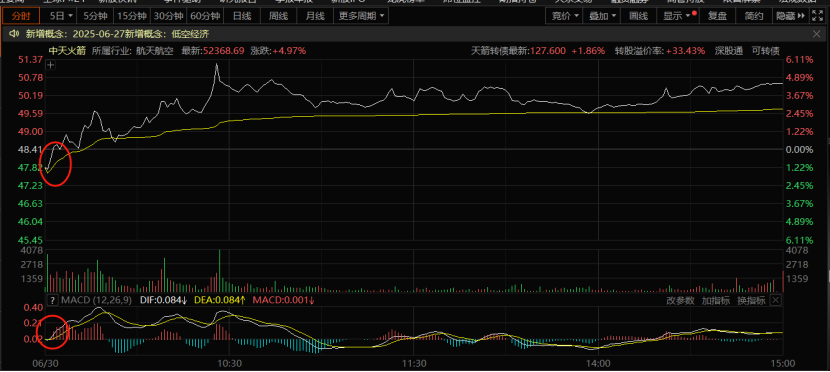Open the 显示 display dropdown

[676, 16]
